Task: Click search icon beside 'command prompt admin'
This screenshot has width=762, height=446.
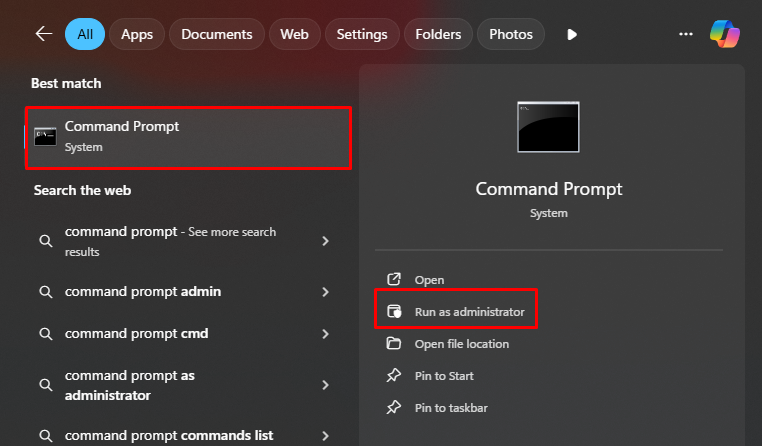Action: click(46, 292)
